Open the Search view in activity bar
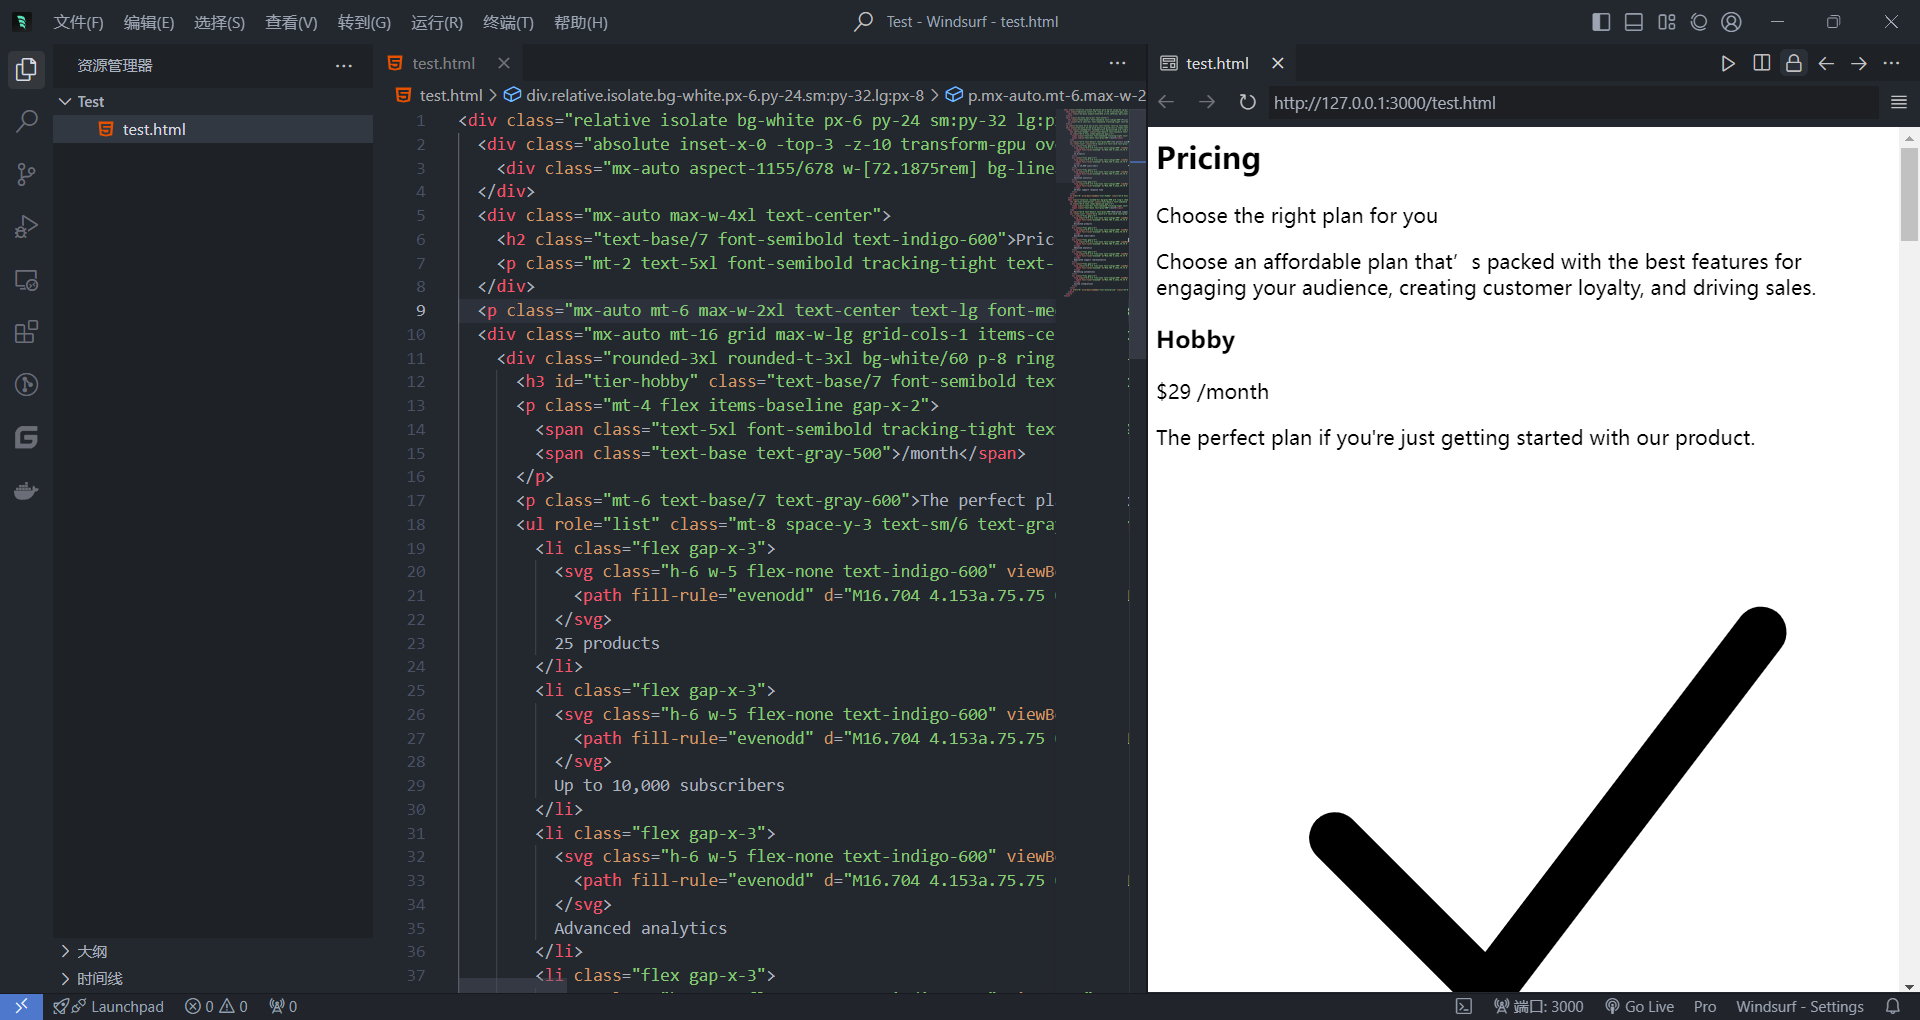The width and height of the screenshot is (1920, 1020). tap(27, 122)
